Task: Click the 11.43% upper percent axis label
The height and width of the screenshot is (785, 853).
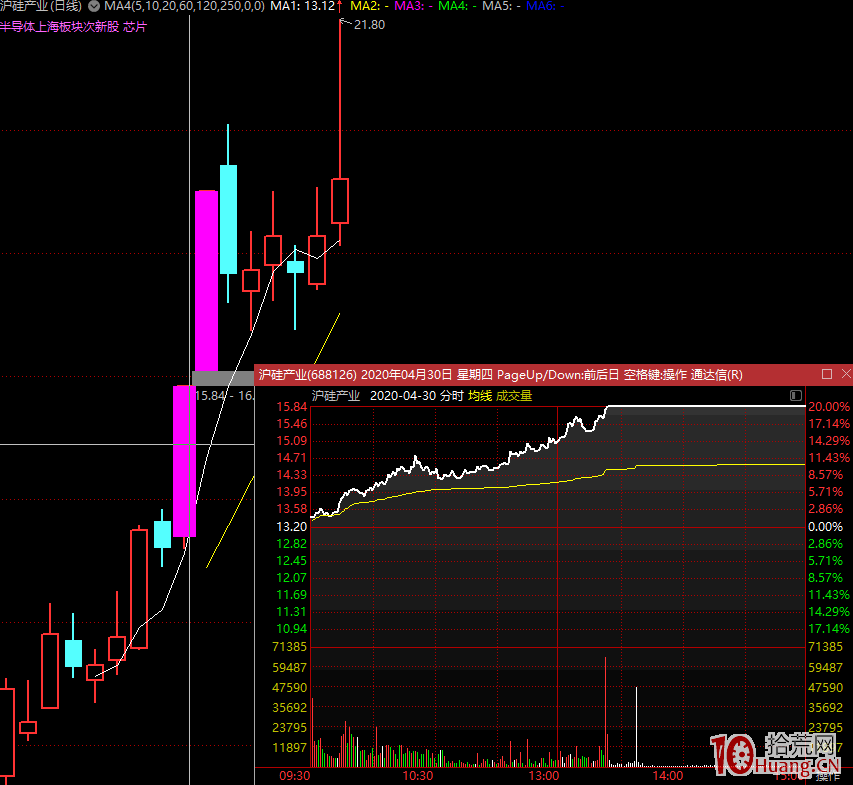Action: coord(829,458)
